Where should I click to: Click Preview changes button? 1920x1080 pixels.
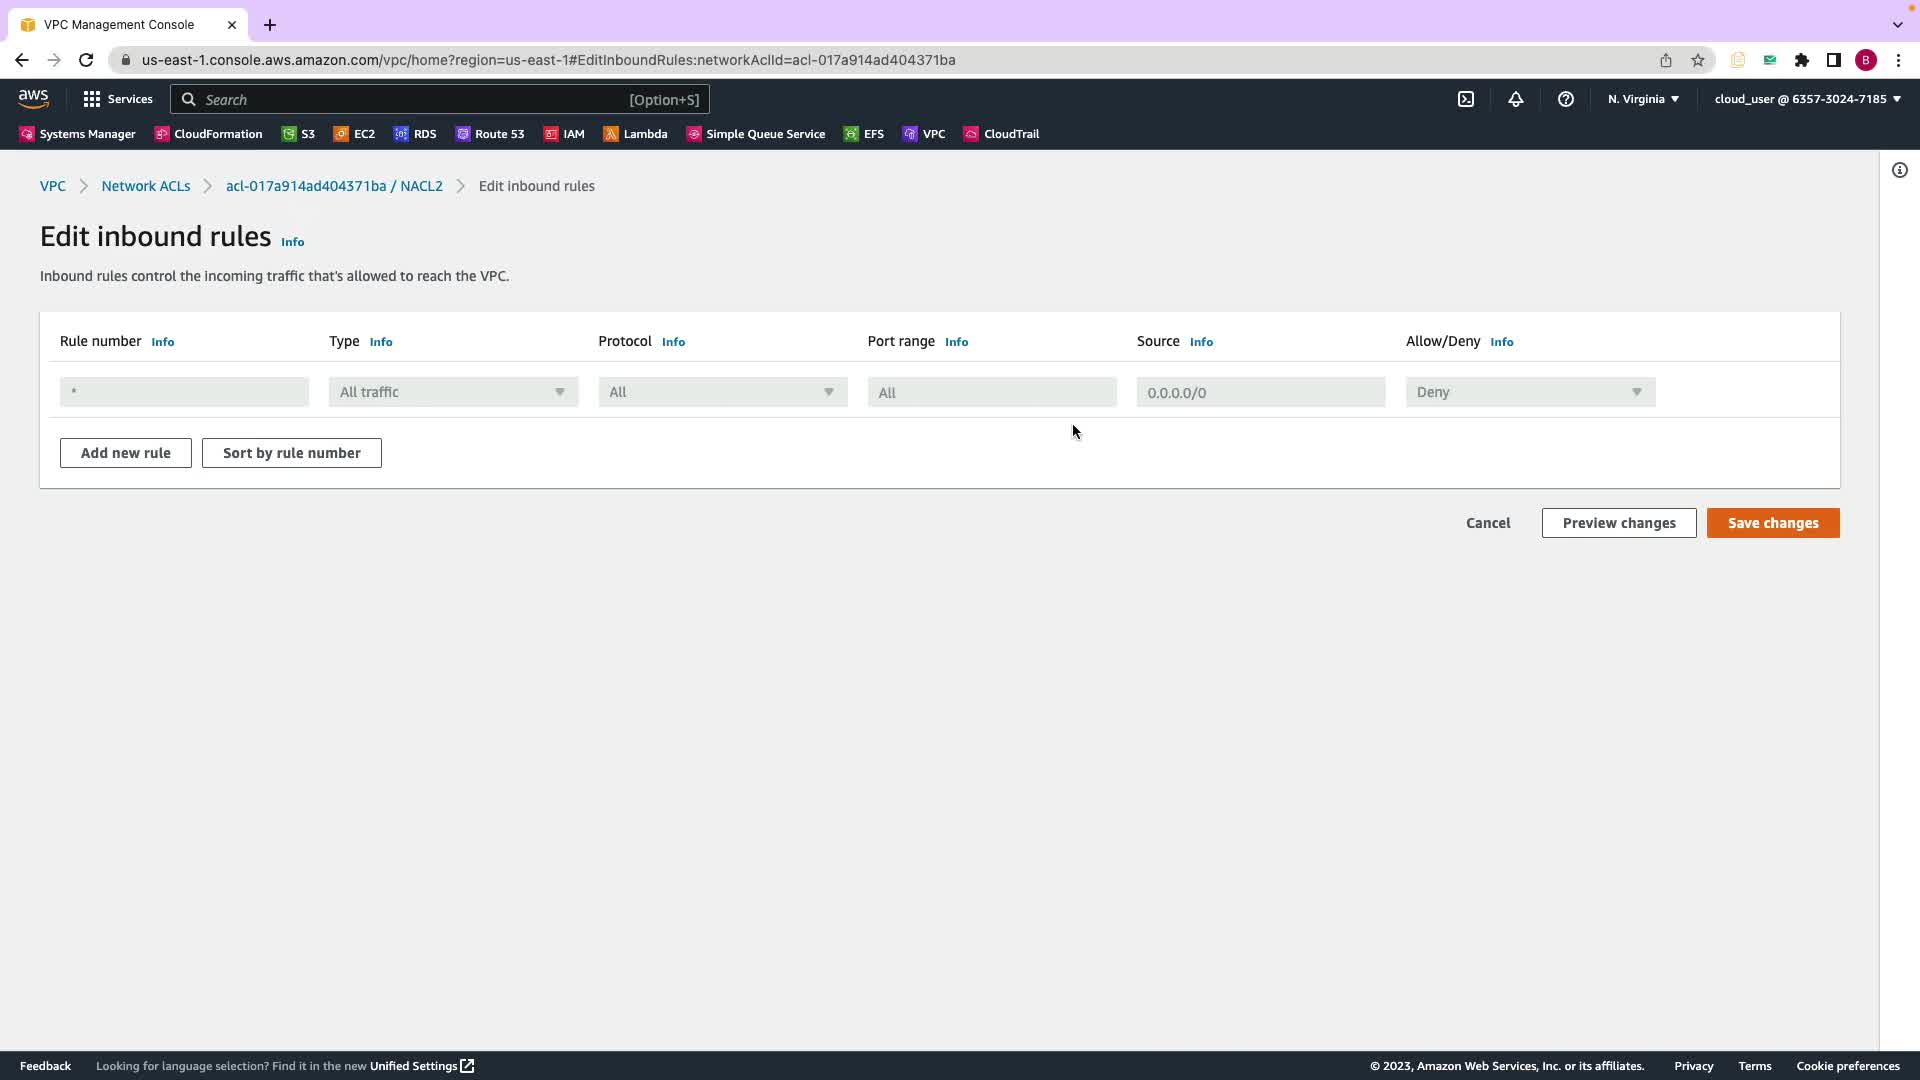(x=1618, y=523)
